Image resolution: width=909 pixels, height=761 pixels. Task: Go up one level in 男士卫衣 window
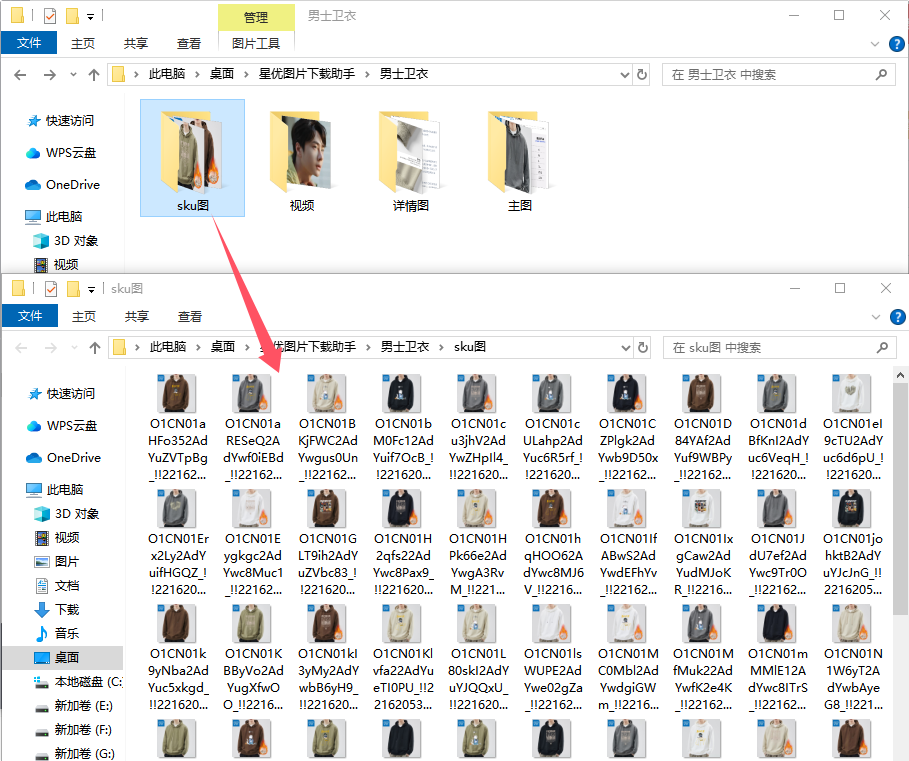click(x=93, y=75)
